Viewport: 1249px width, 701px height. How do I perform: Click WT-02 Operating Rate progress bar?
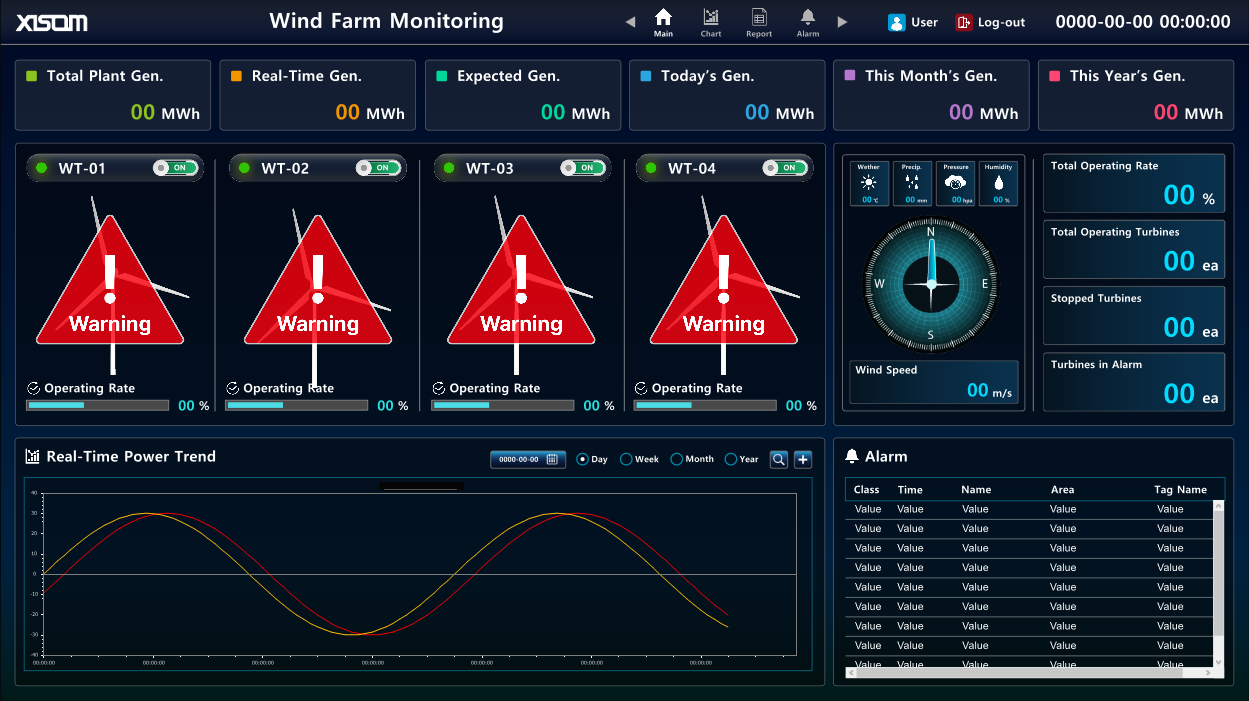tap(297, 405)
